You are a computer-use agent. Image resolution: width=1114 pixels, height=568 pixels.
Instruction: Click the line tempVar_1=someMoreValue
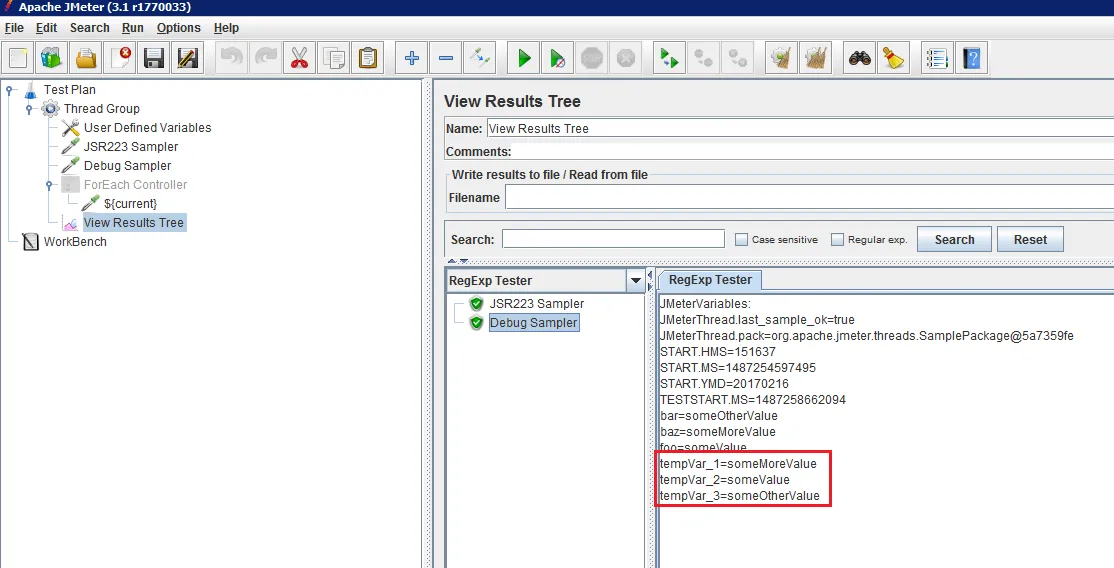click(x=738, y=463)
